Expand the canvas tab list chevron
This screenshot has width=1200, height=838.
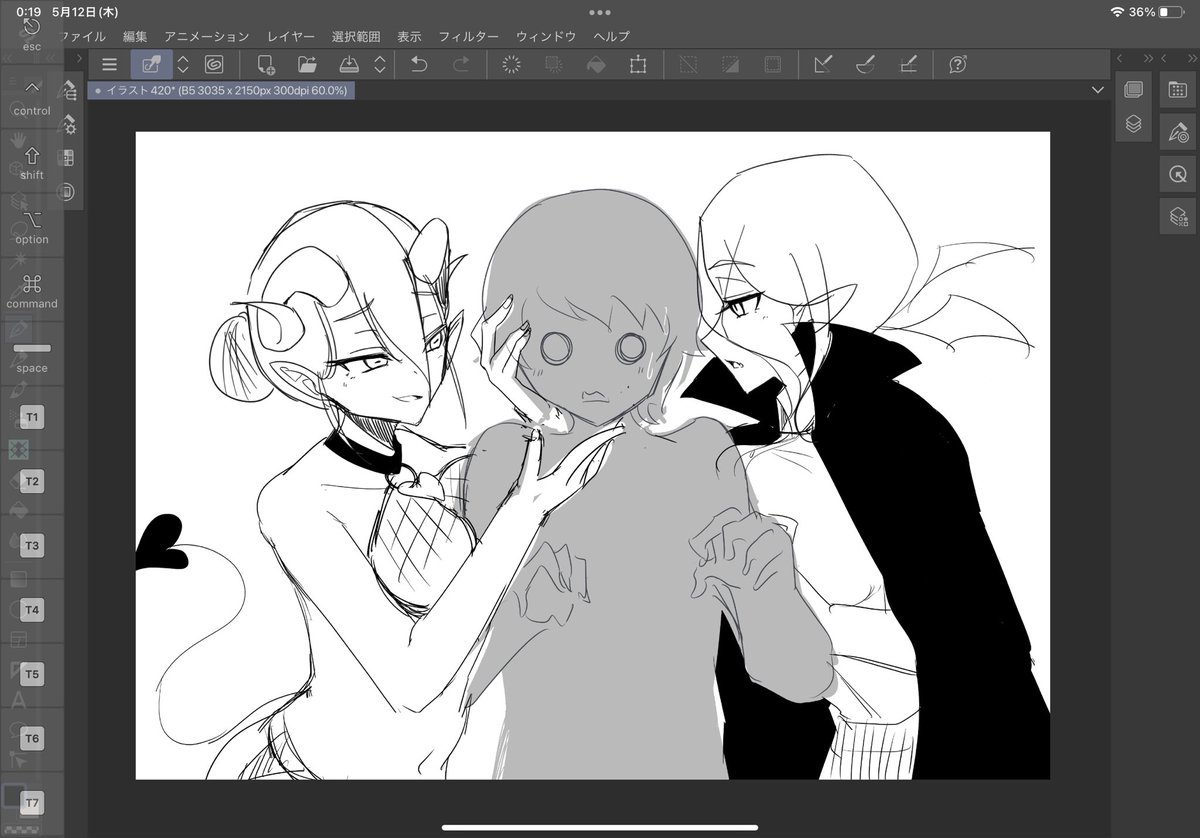coord(1098,90)
